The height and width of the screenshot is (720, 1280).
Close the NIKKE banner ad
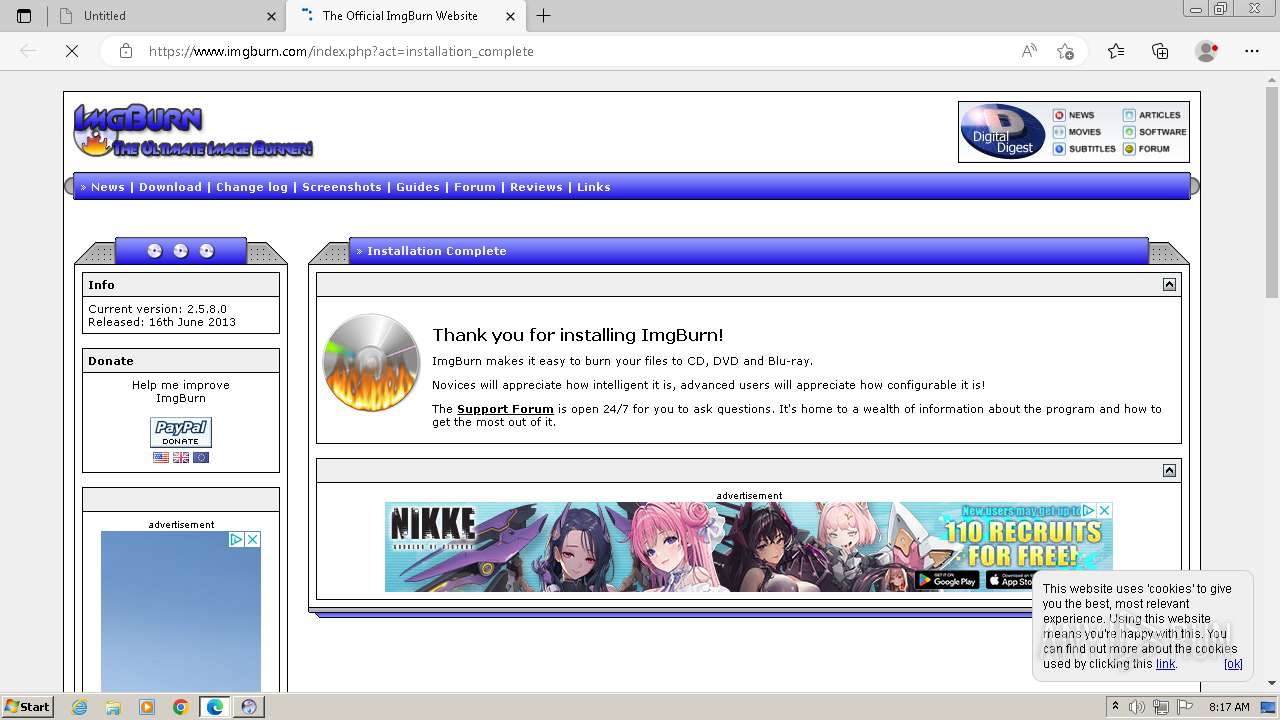coord(1104,510)
